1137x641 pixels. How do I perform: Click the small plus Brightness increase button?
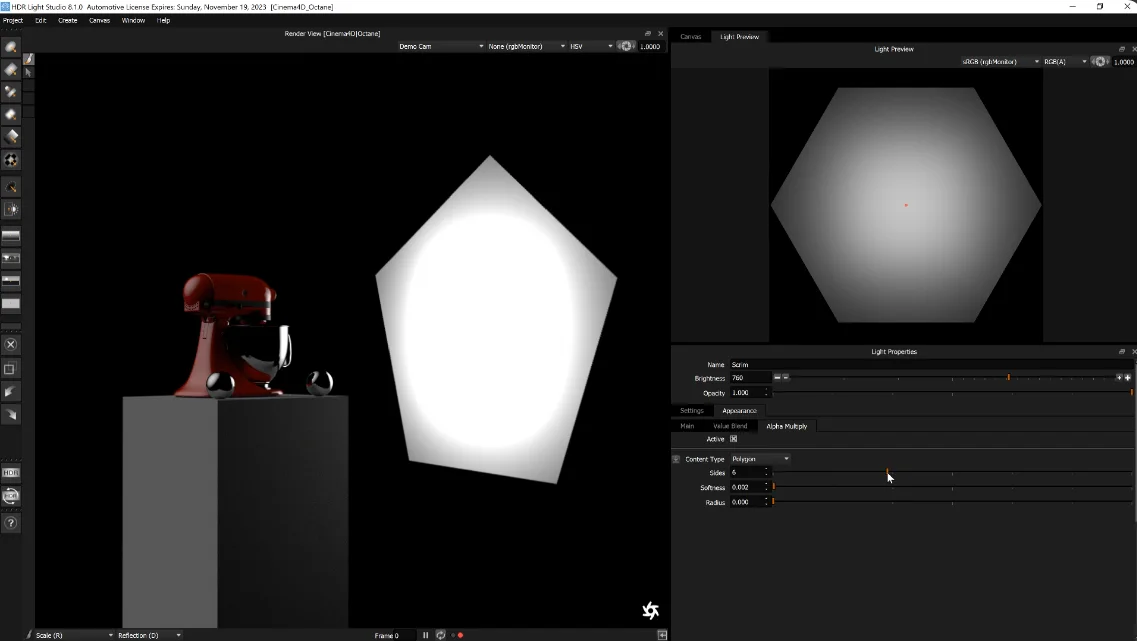[x=1119, y=378]
